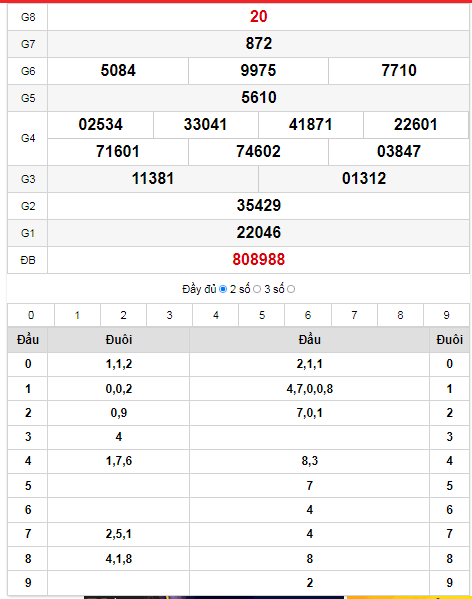Select digit filter tab 3
The height and width of the screenshot is (599, 472).
pos(170,315)
